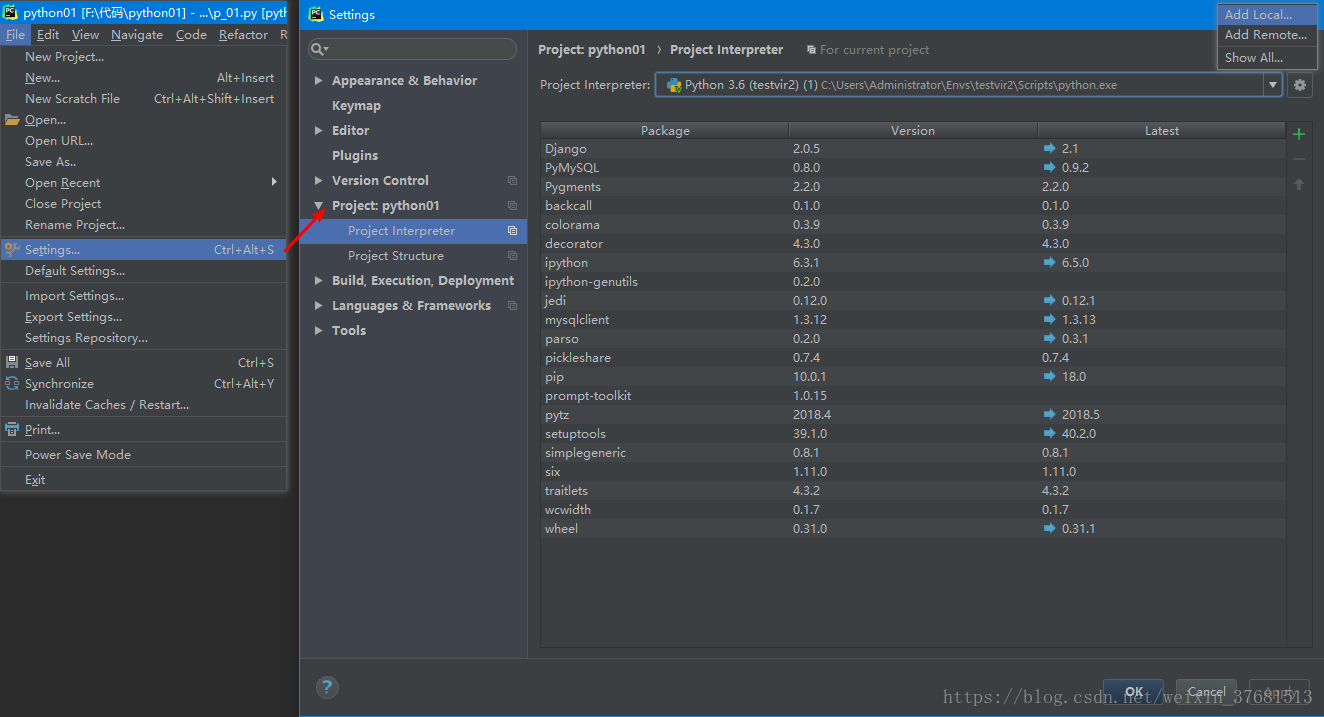Click the upgrade arrow icon in package sidebar
1324x717 pixels.
(1299, 184)
